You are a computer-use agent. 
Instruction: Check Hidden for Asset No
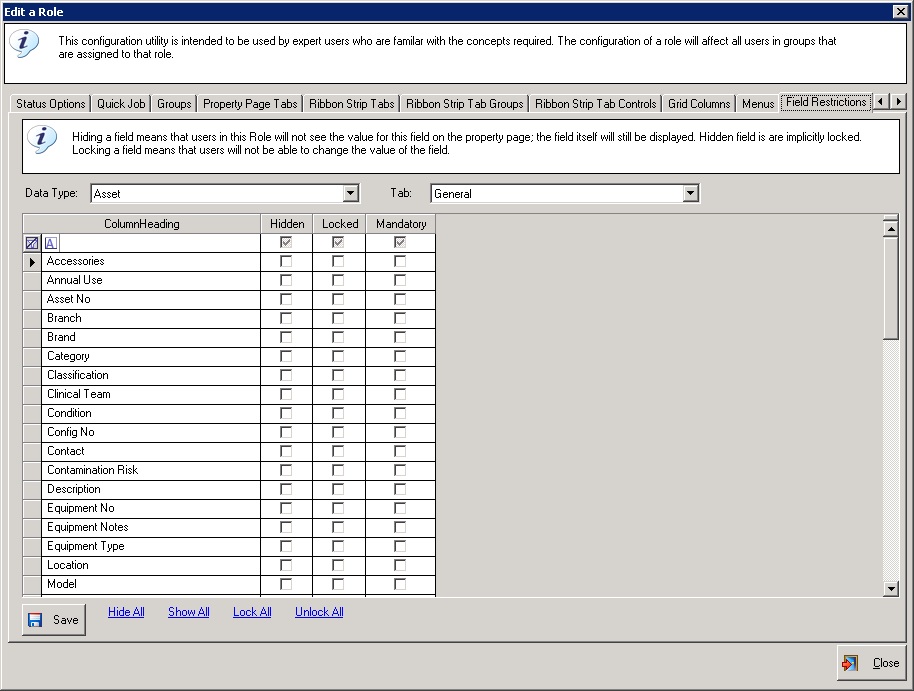tap(286, 299)
